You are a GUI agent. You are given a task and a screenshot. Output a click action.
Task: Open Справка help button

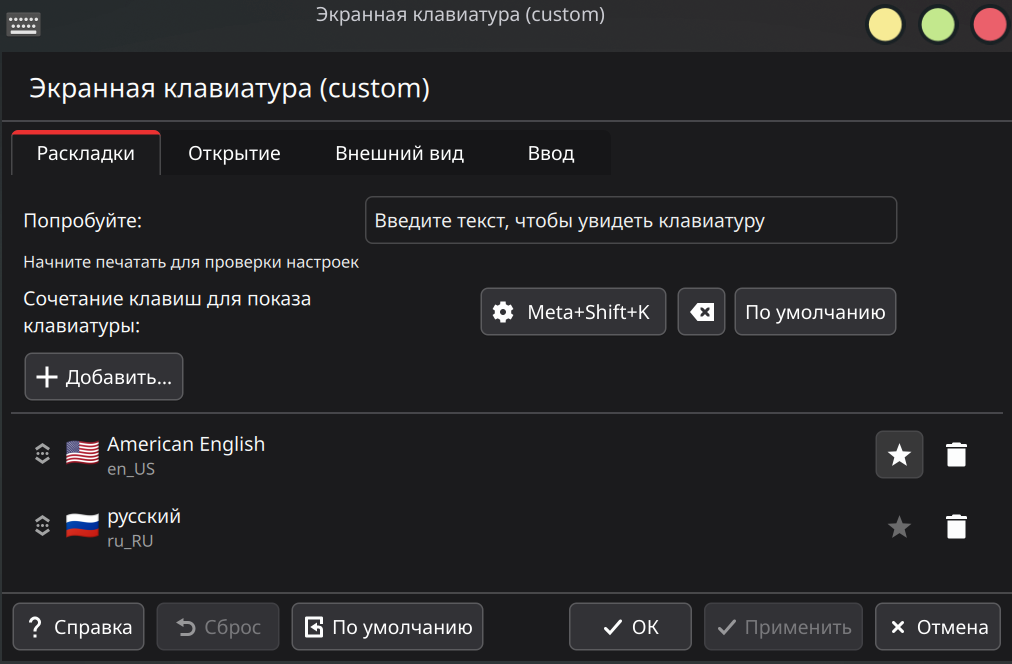[x=79, y=627]
